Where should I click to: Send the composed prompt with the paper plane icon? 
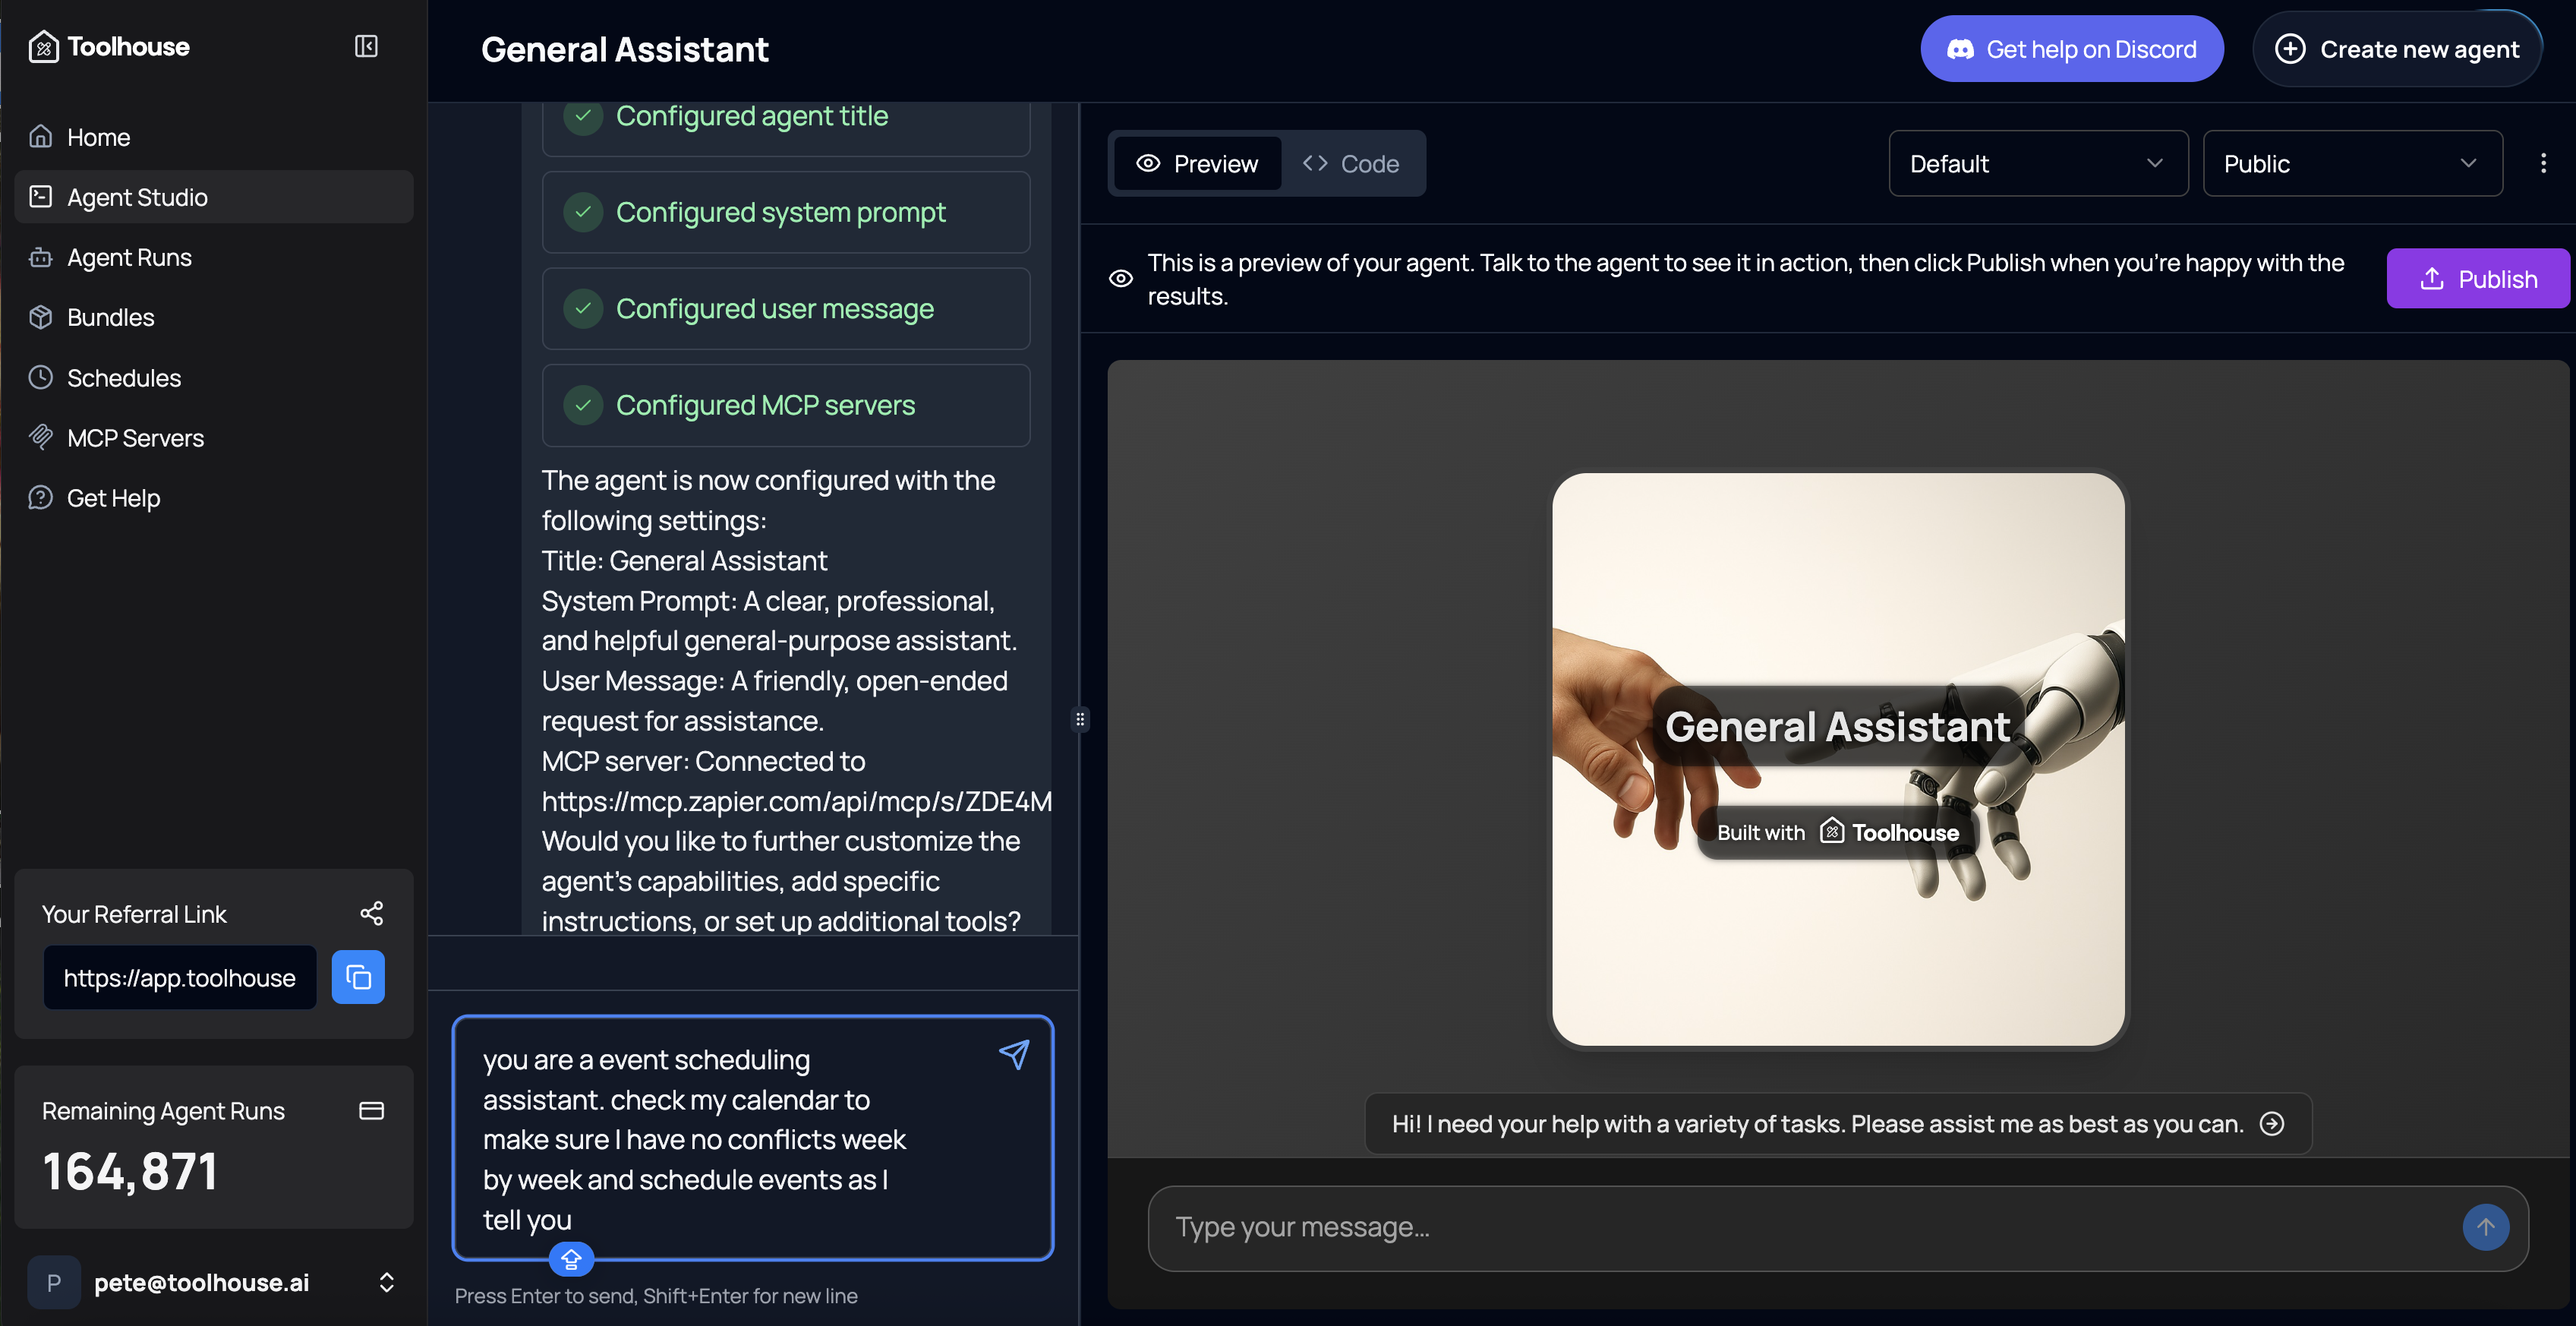(1014, 1055)
